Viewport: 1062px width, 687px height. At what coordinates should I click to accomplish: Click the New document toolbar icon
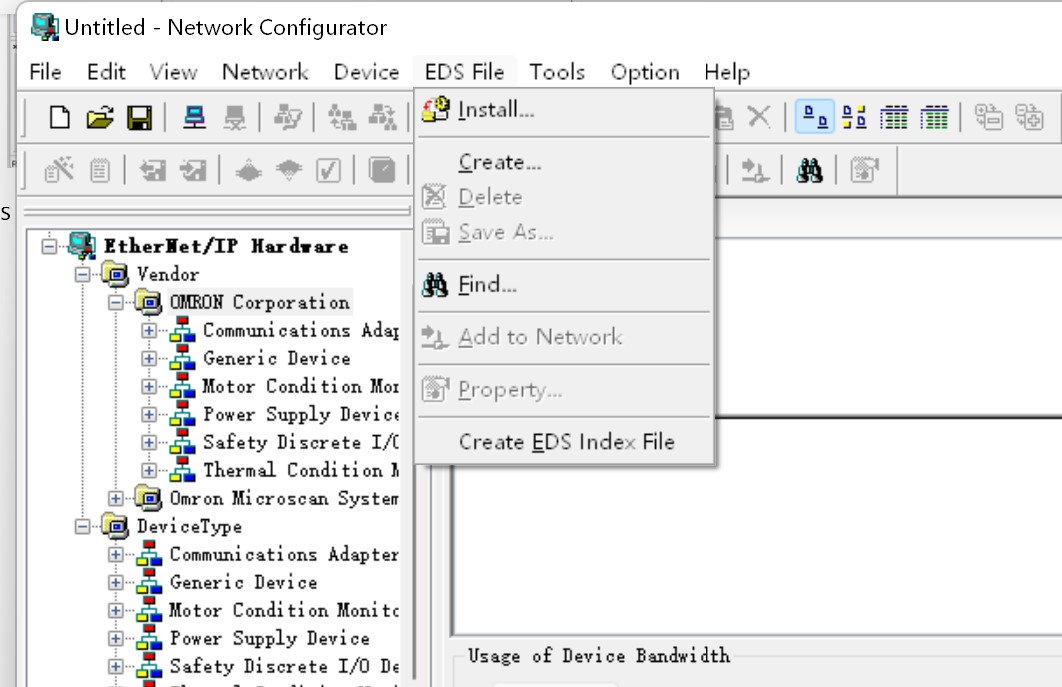click(x=60, y=117)
